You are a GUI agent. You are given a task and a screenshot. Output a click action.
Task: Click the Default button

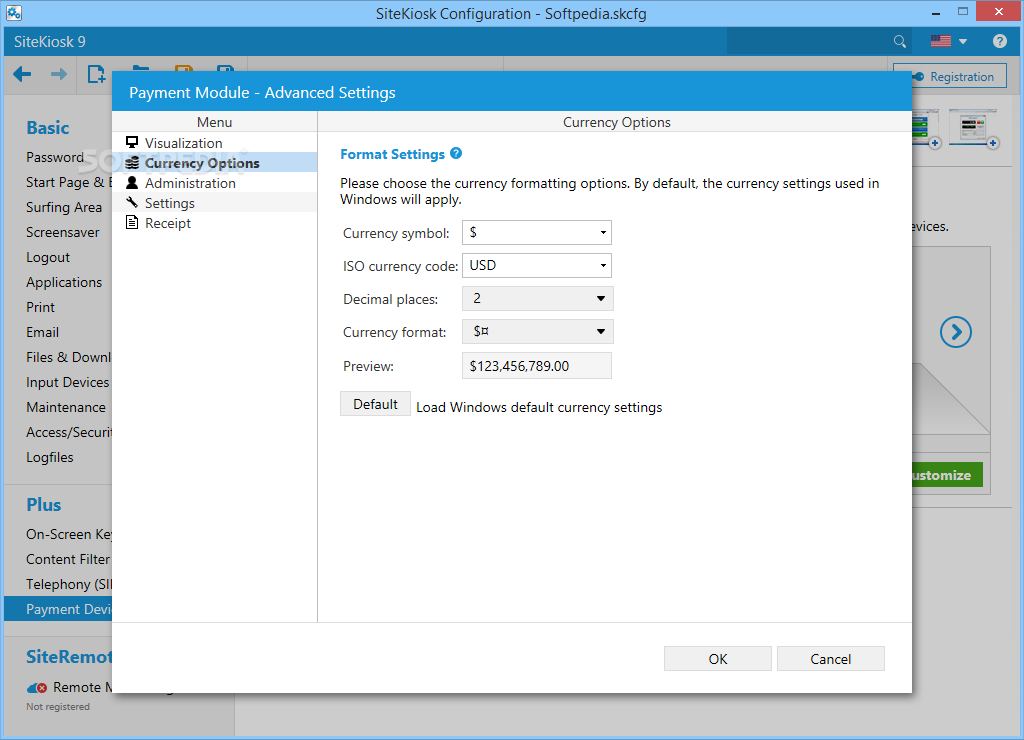[x=376, y=404]
